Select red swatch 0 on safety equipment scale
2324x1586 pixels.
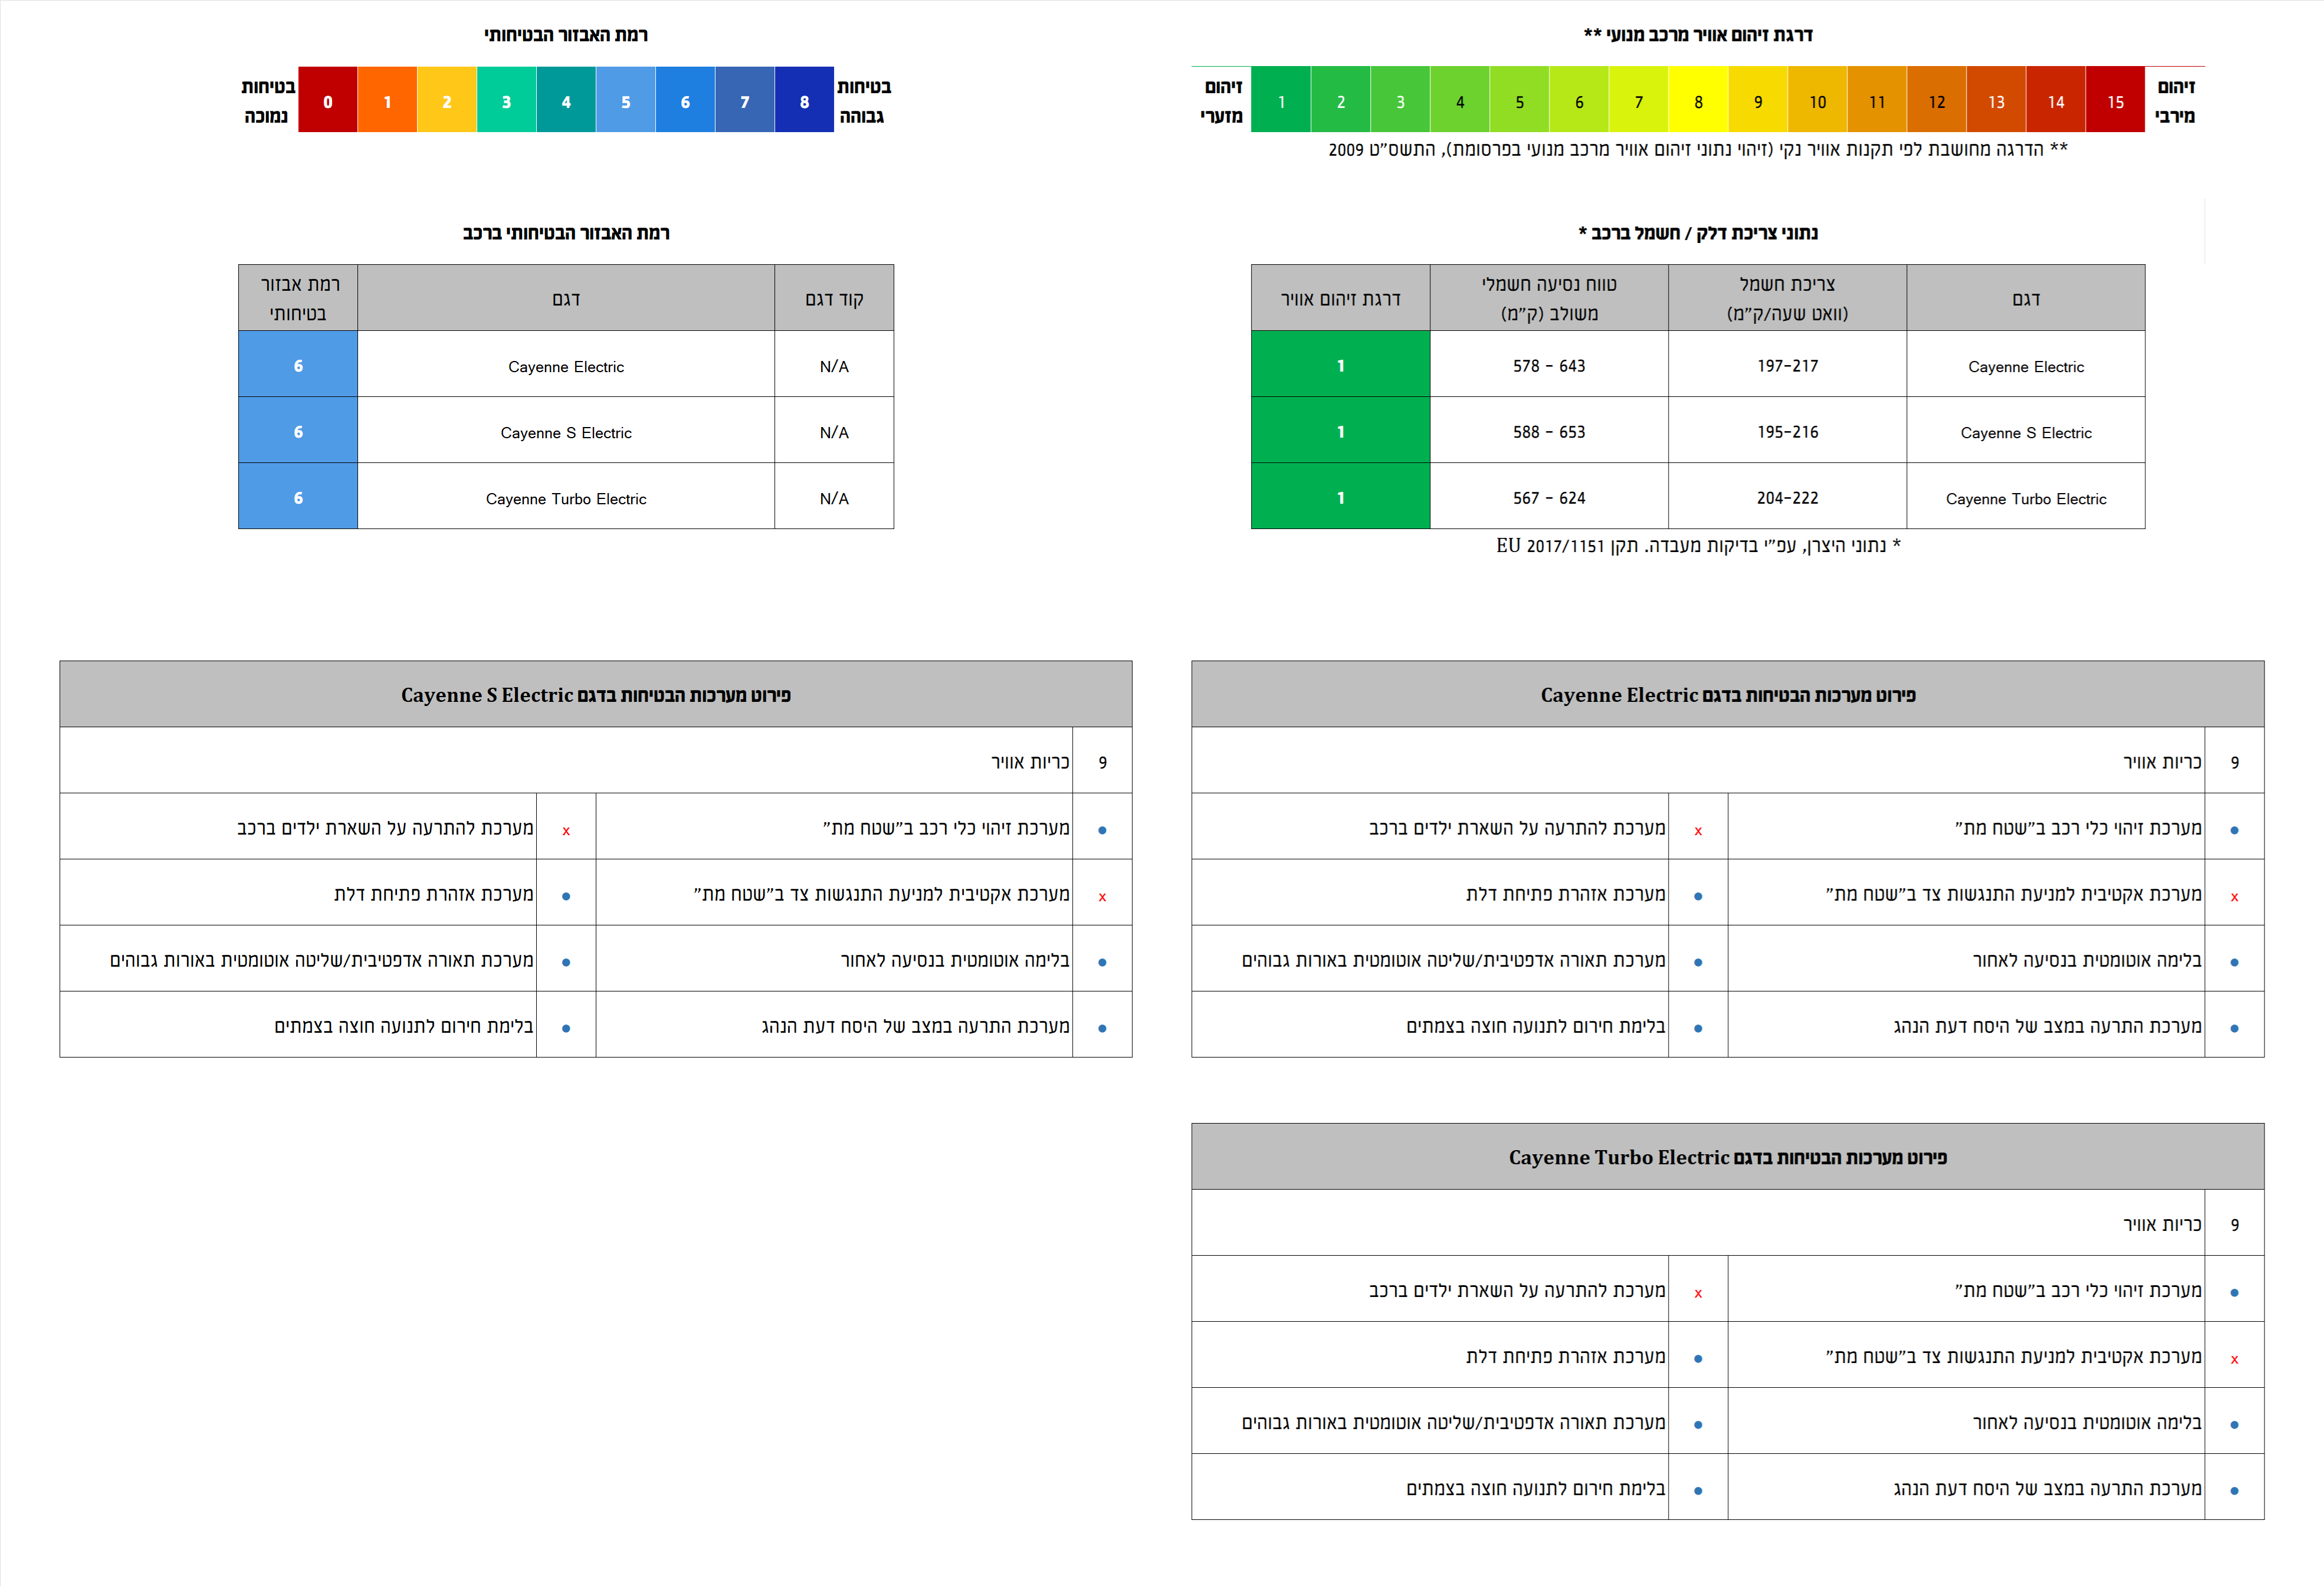pos(327,101)
